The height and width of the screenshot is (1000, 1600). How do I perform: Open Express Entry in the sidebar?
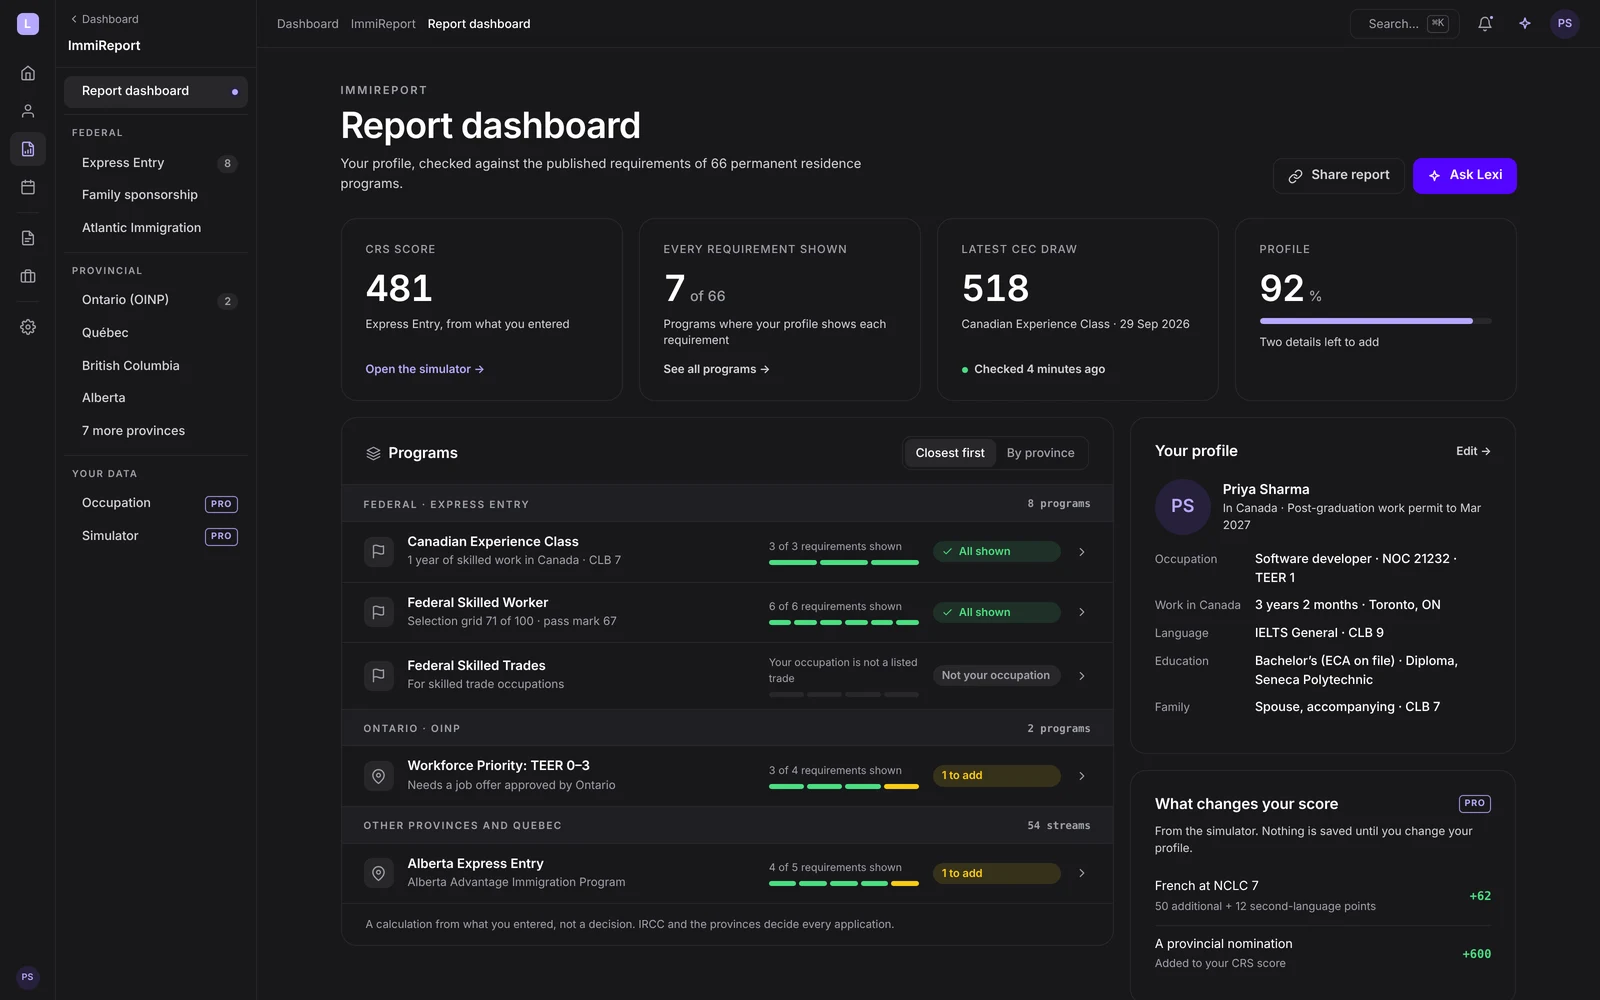tap(156, 163)
